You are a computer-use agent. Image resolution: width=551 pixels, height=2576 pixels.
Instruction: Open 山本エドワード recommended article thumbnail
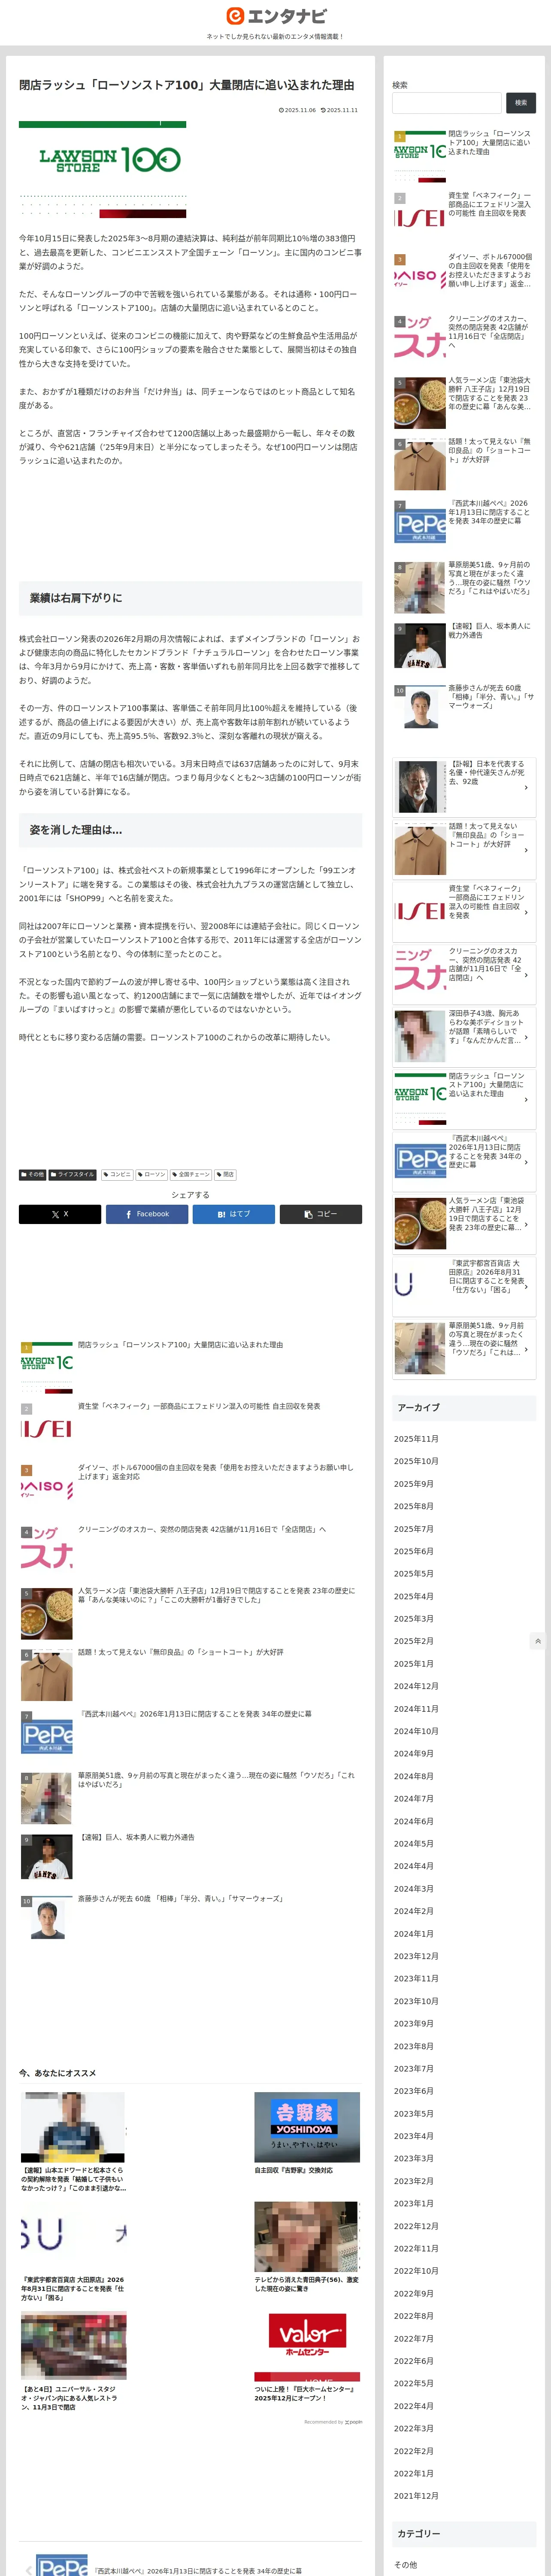[73, 2127]
